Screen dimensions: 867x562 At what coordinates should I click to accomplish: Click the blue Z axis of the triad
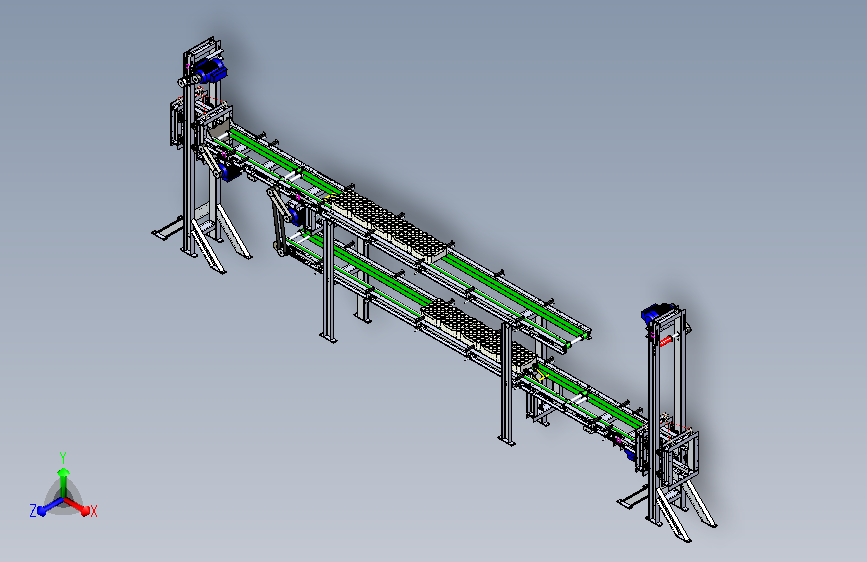tap(50, 507)
